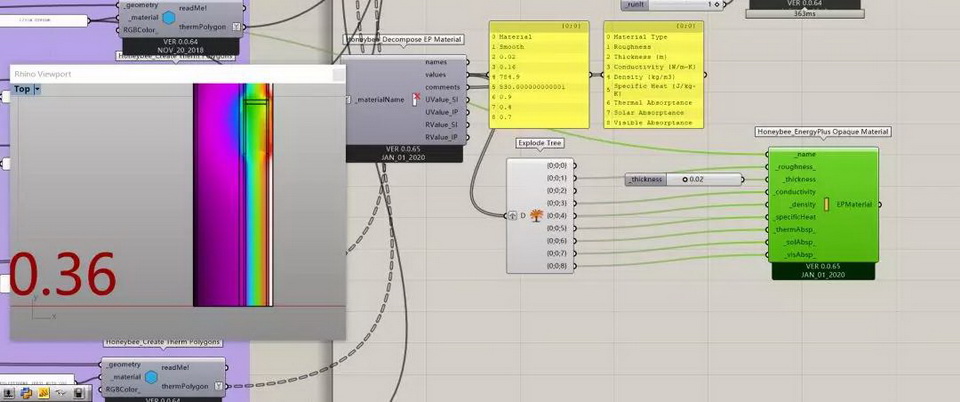
Task: Click the blue hexagon on bottom Therm Polygons component
Action: coord(152,377)
